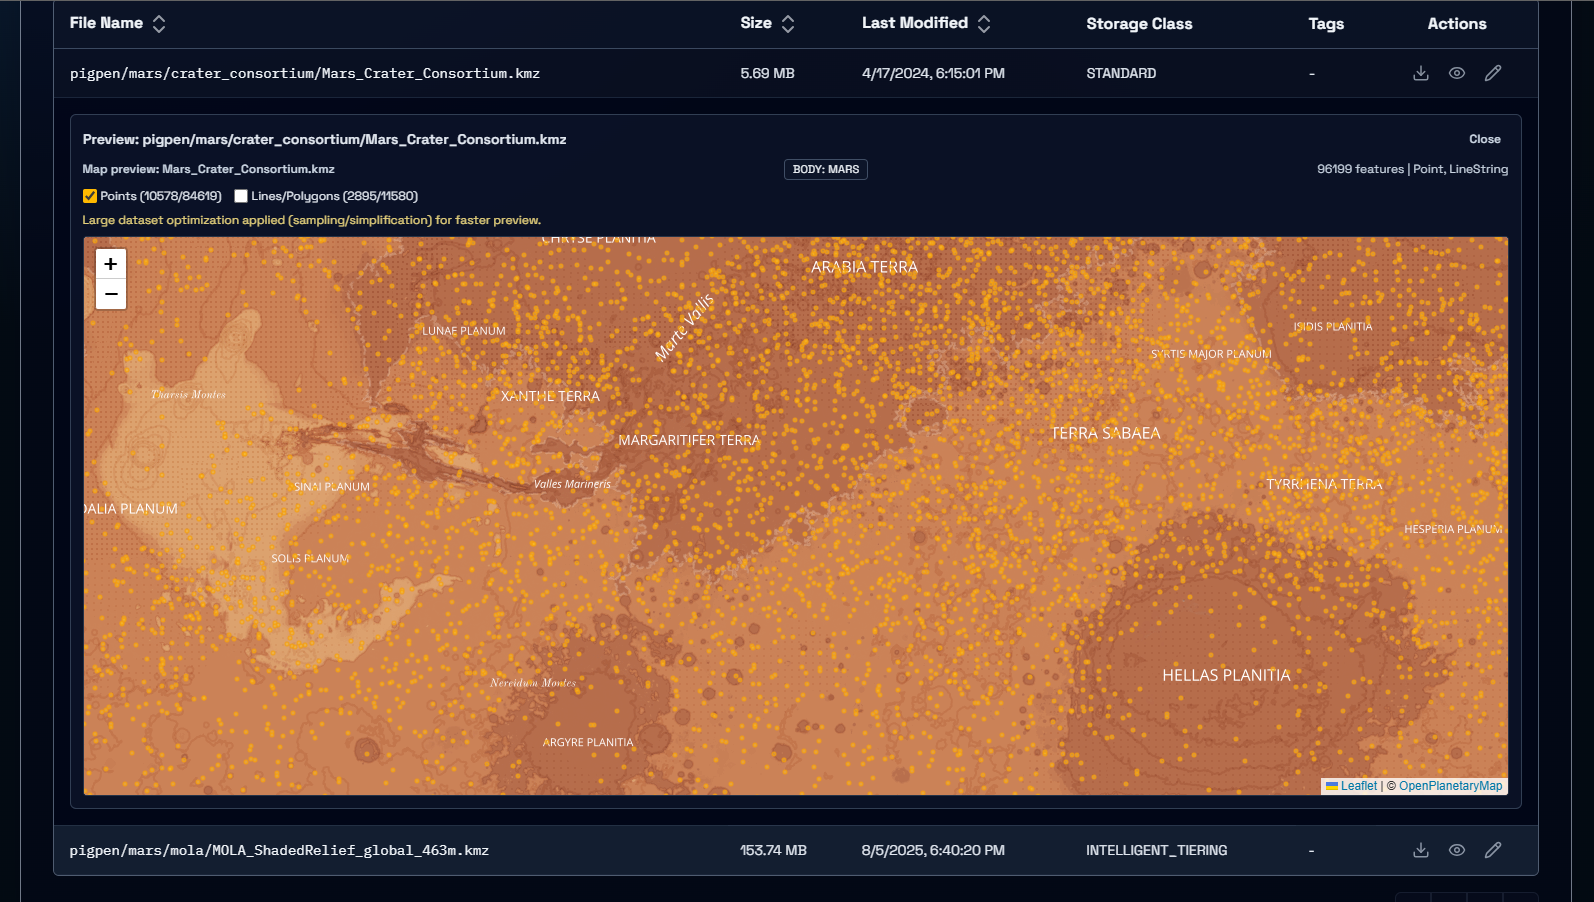The height and width of the screenshot is (902, 1594).
Task: Show preview for MOLA_ShadedRelief_global_463m.kmz
Action: (1457, 850)
